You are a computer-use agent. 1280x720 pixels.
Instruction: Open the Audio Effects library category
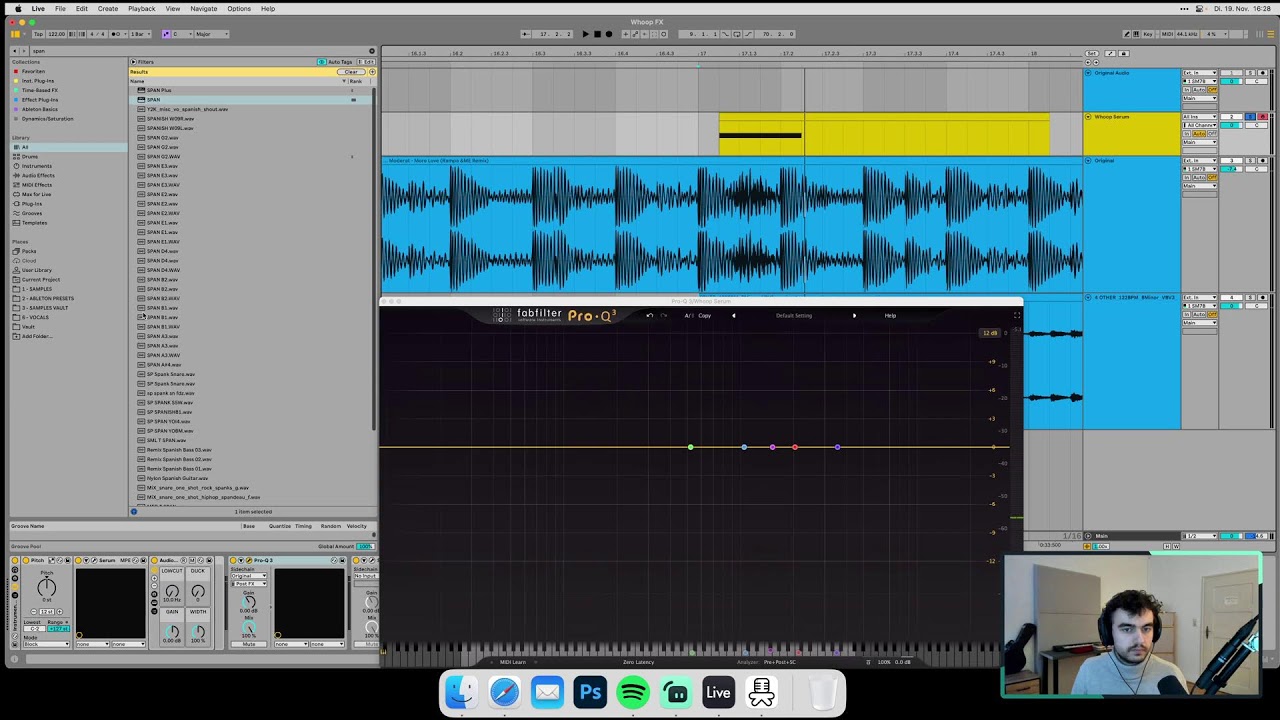(38, 176)
